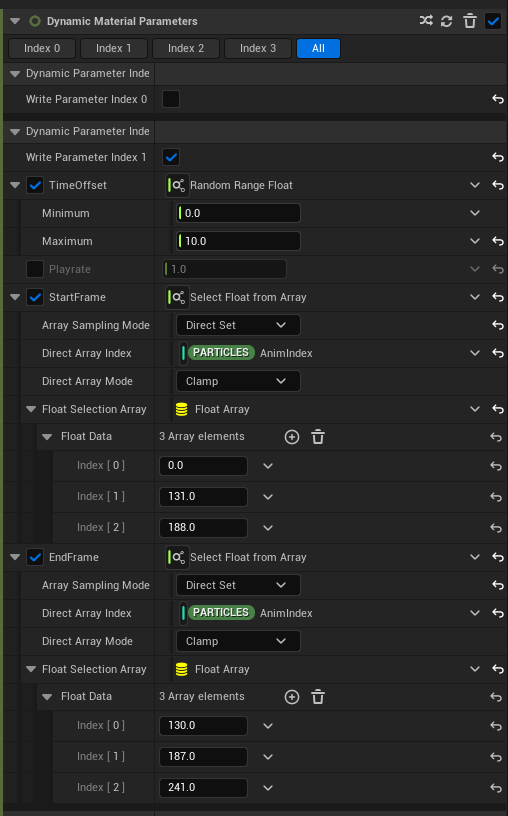The image size is (508, 816).
Task: Click the yellow Float Array icon under StartFrame
Action: 182,410
